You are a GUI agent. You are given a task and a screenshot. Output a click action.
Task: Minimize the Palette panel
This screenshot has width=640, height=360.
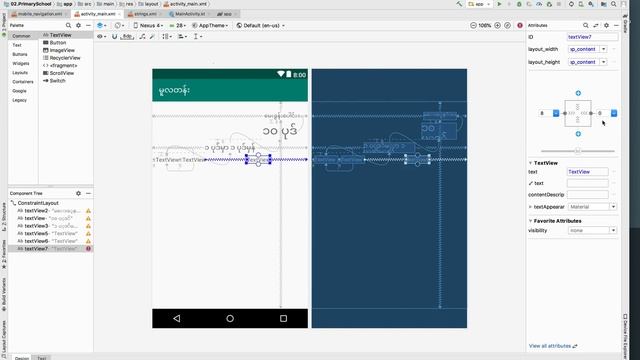tap(88, 25)
